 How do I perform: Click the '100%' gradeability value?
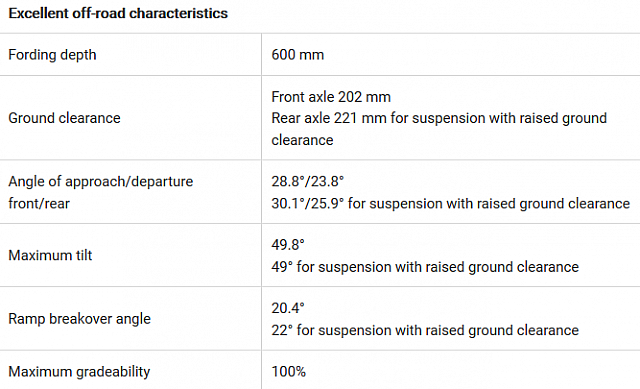[289, 371]
